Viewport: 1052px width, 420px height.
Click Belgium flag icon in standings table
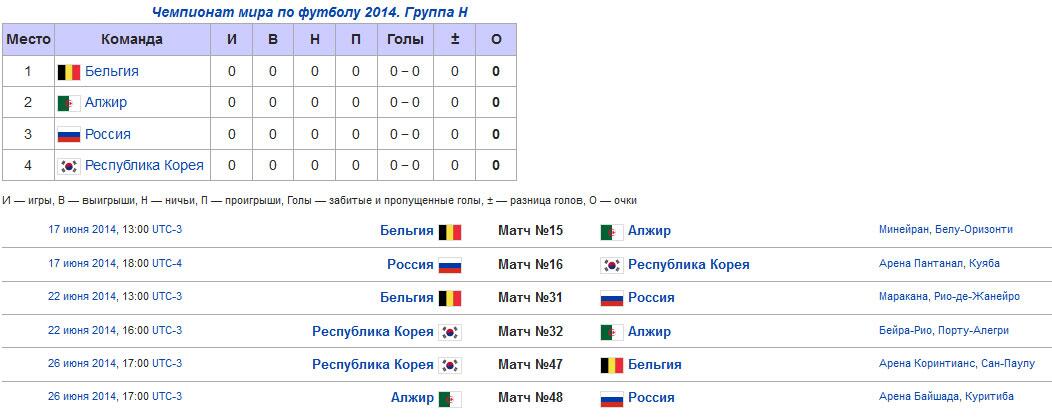coord(68,72)
